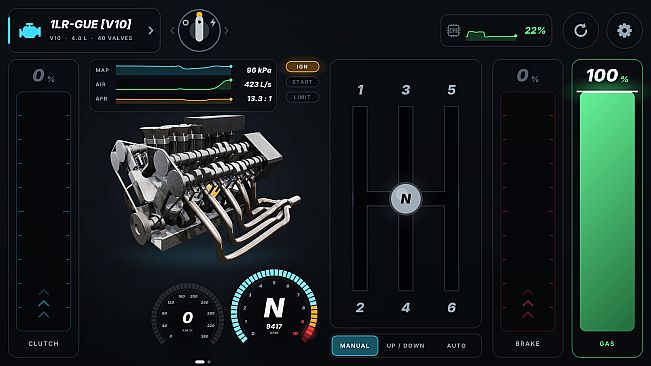Click the RPM tachometer gauge
This screenshot has width=651, height=366.
pyautogui.click(x=274, y=307)
